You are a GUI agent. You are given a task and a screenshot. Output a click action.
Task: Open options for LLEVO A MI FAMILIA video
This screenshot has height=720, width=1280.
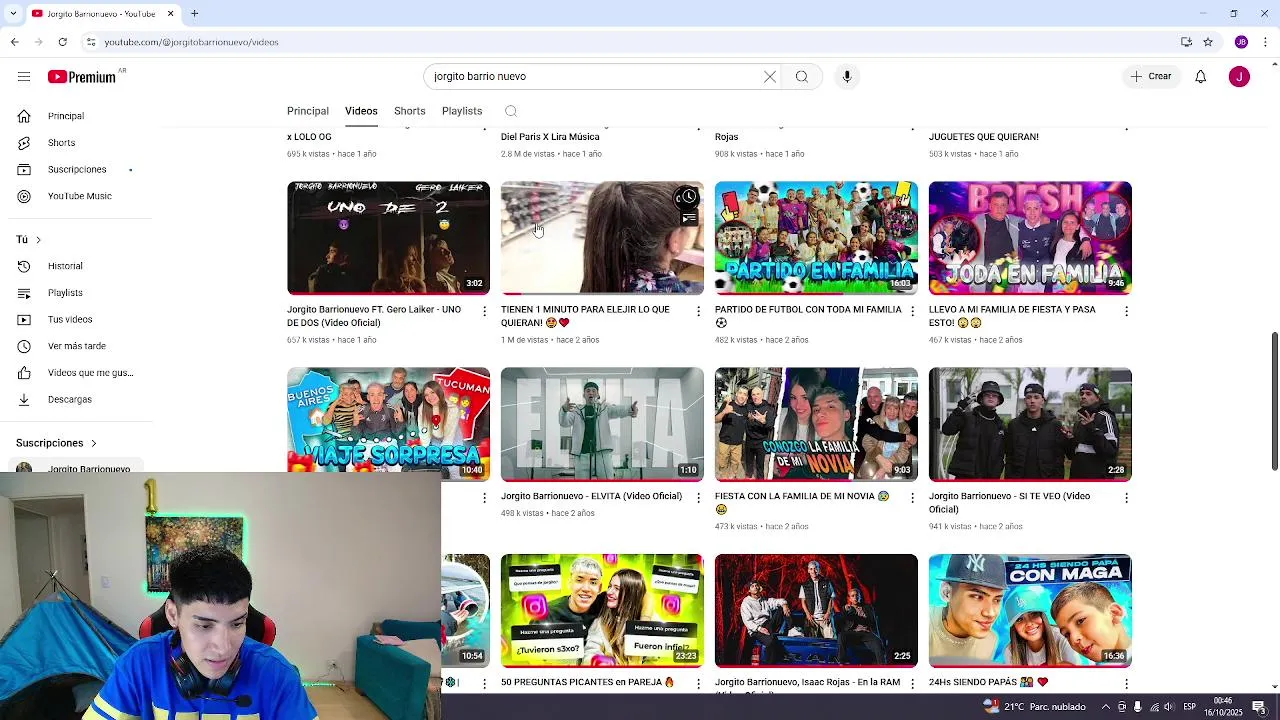pos(1126,311)
